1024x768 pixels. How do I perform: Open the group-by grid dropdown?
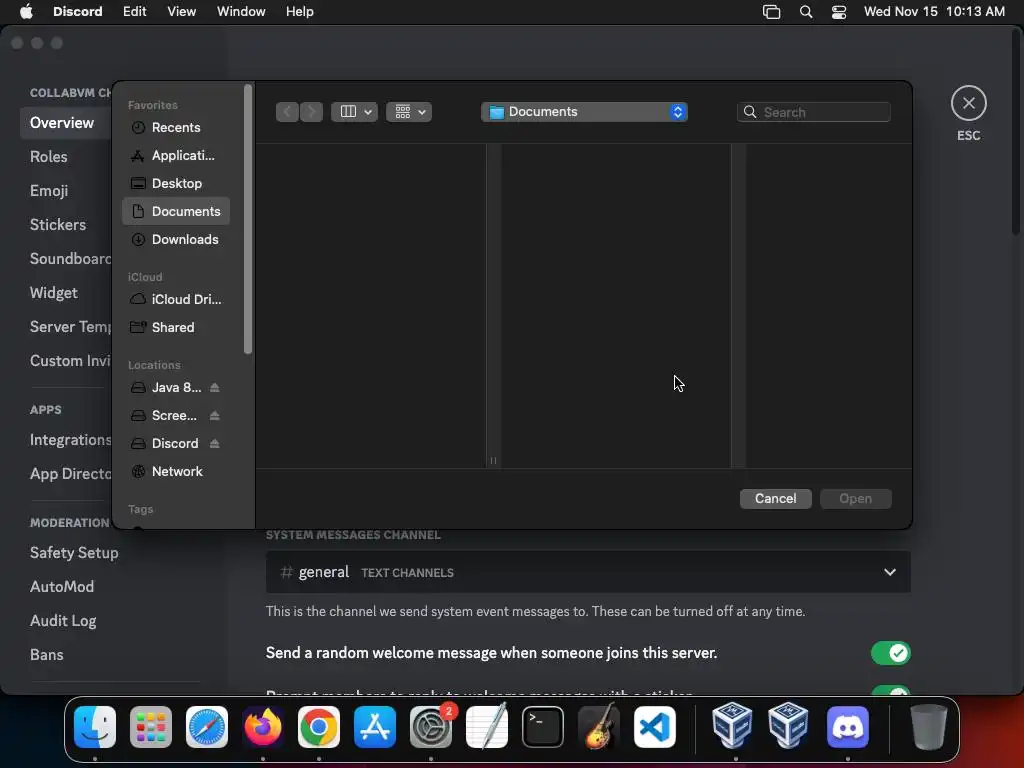(409, 112)
